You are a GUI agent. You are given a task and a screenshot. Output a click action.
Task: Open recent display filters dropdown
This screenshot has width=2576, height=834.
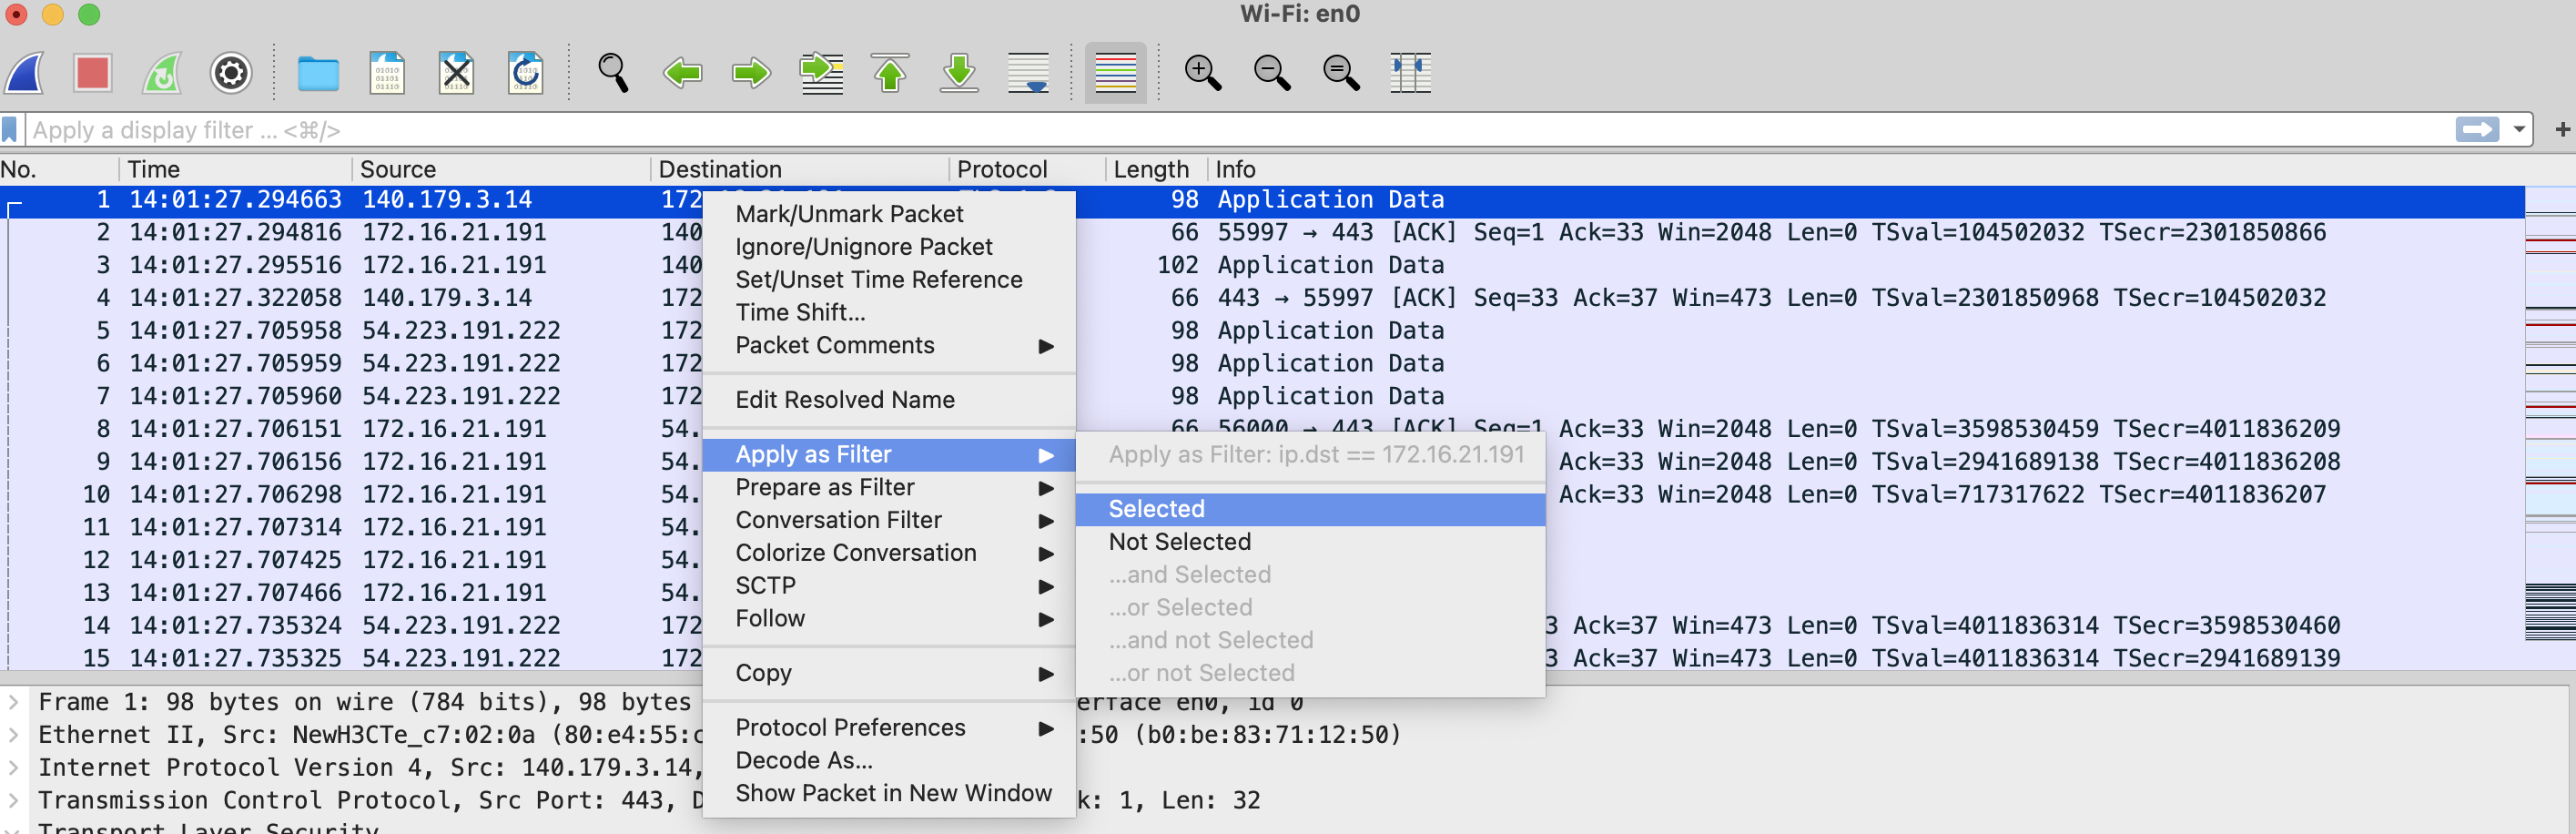(2519, 130)
